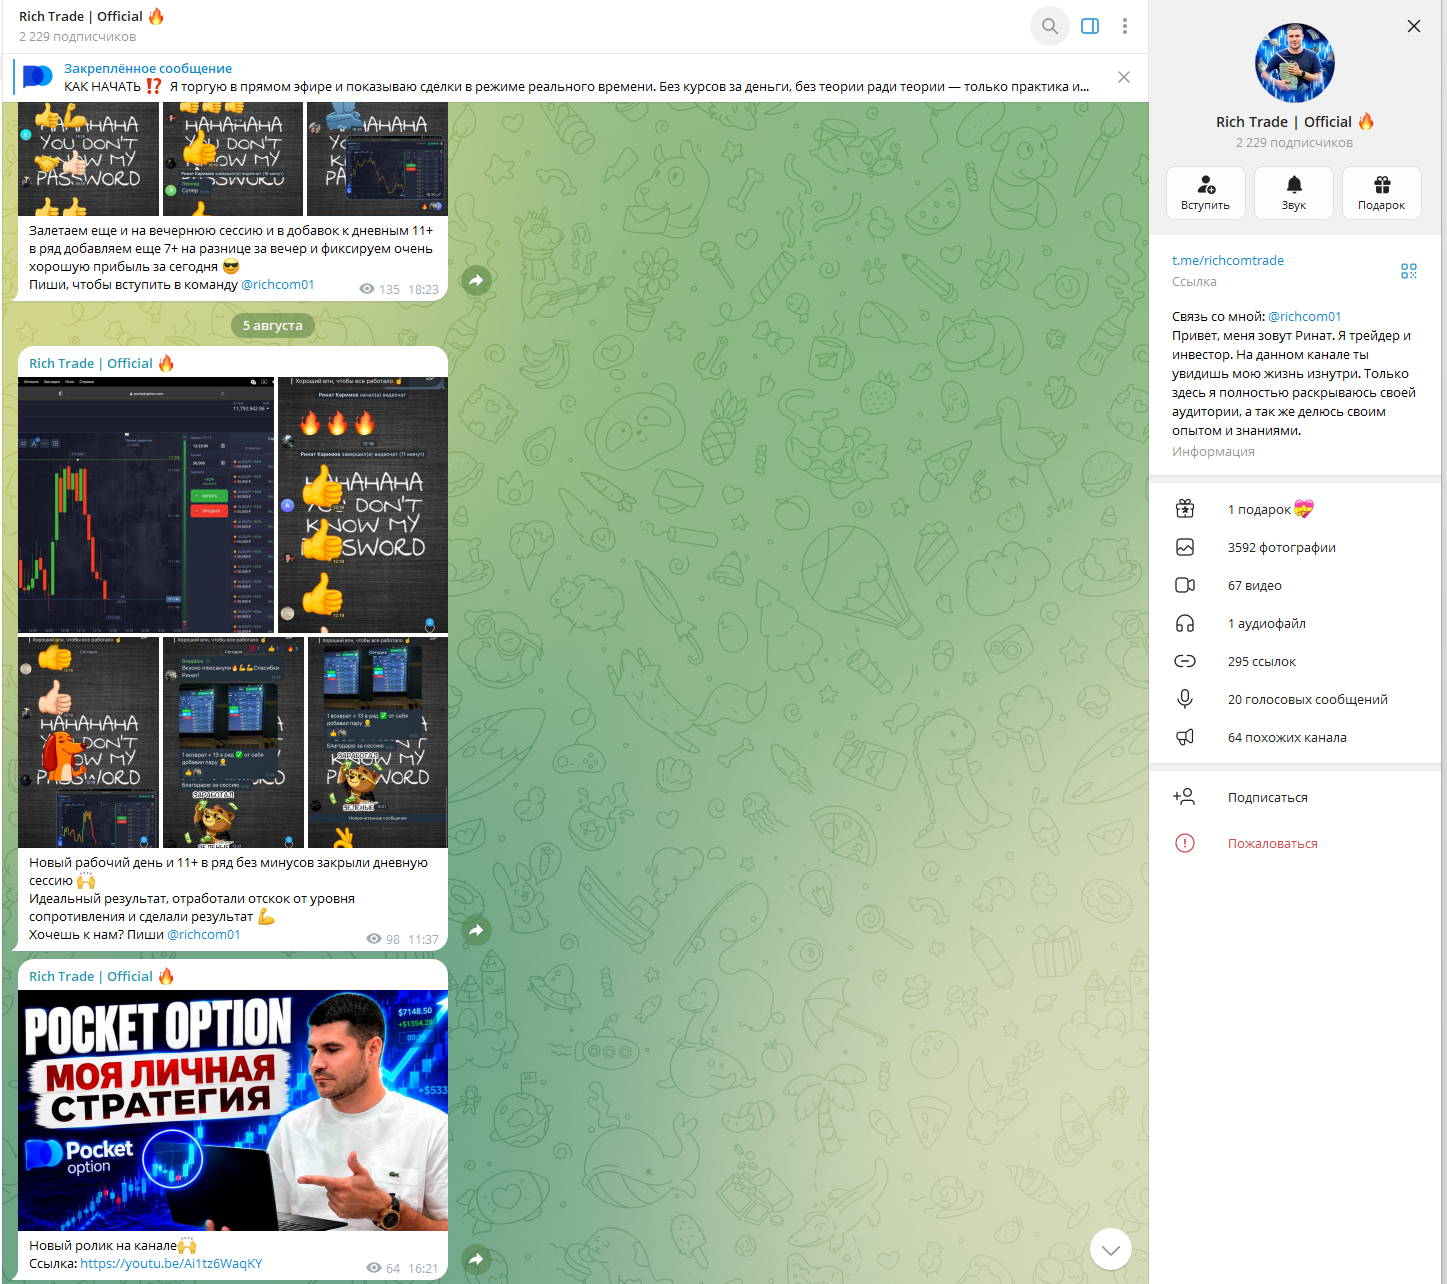Click the link icon beside 295 ссылок
The height and width of the screenshot is (1284, 1447).
tap(1185, 661)
